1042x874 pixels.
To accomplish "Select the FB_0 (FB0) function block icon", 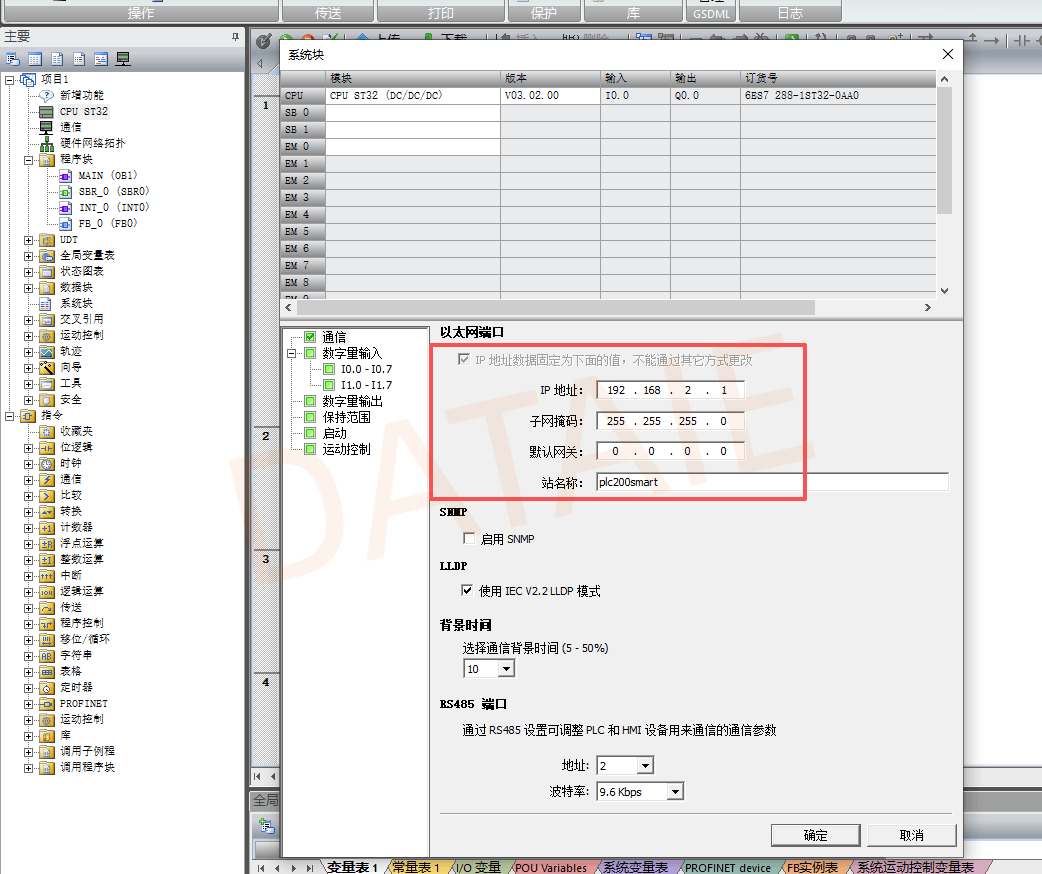I will coord(65,223).
